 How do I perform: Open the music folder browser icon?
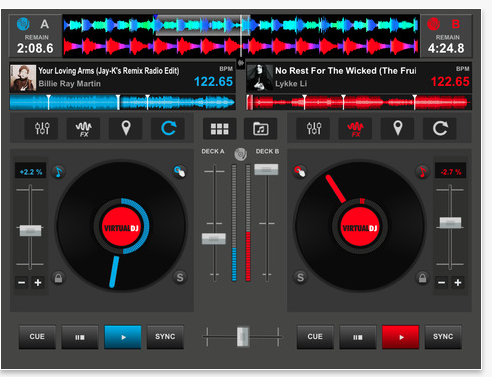pos(260,129)
